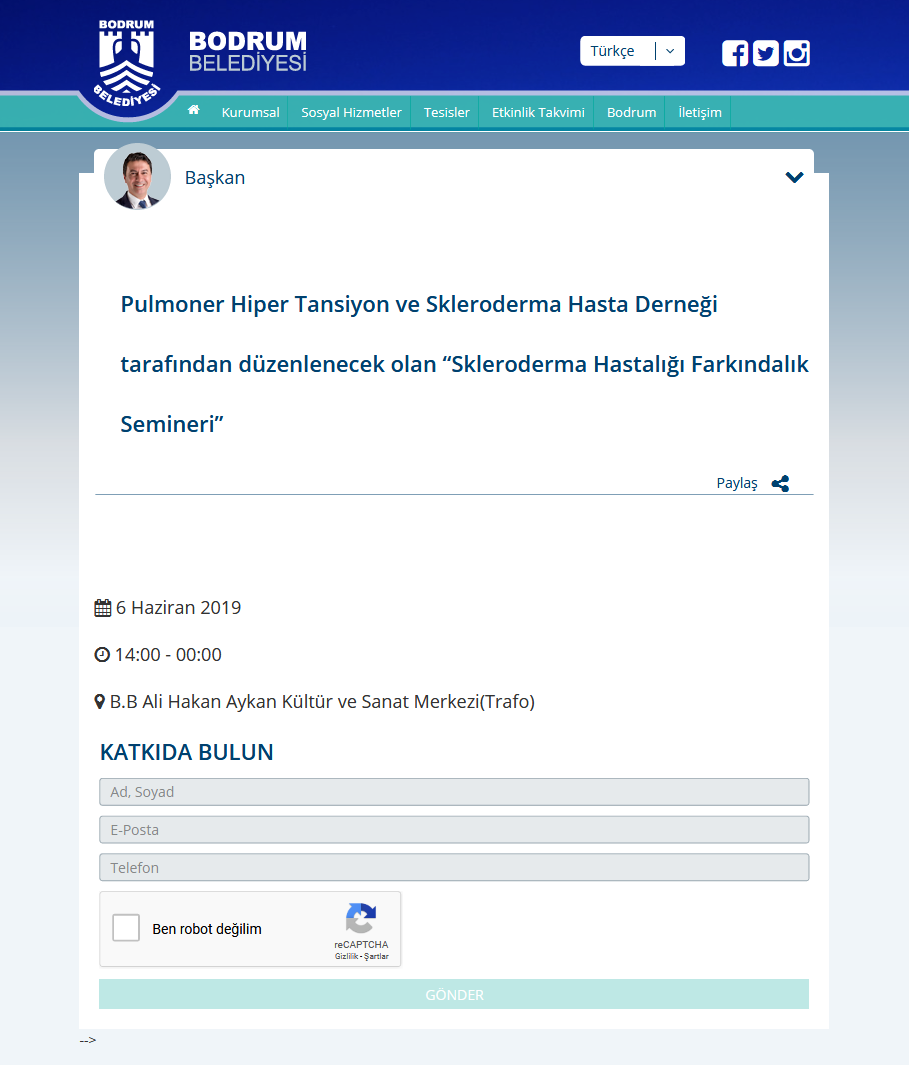Click the '14:00 - 00:00' time text
This screenshot has width=909, height=1065.
click(x=168, y=655)
